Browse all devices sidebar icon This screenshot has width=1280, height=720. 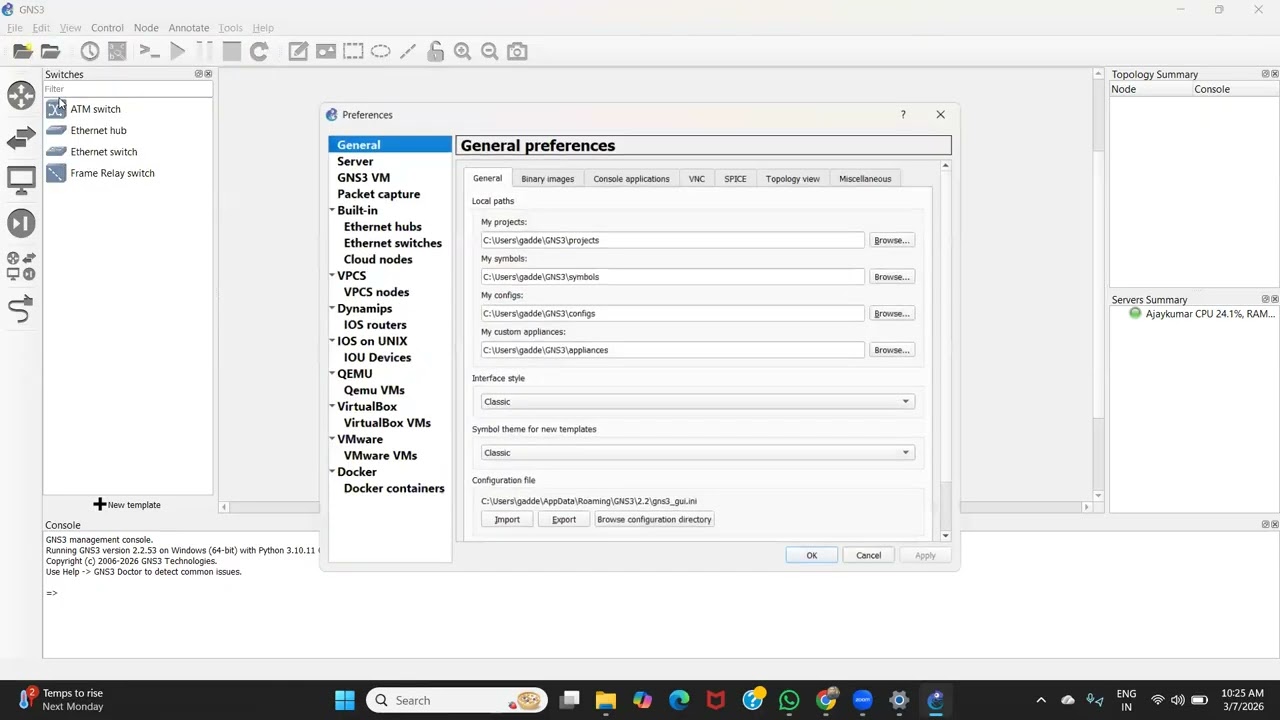pyautogui.click(x=21, y=266)
